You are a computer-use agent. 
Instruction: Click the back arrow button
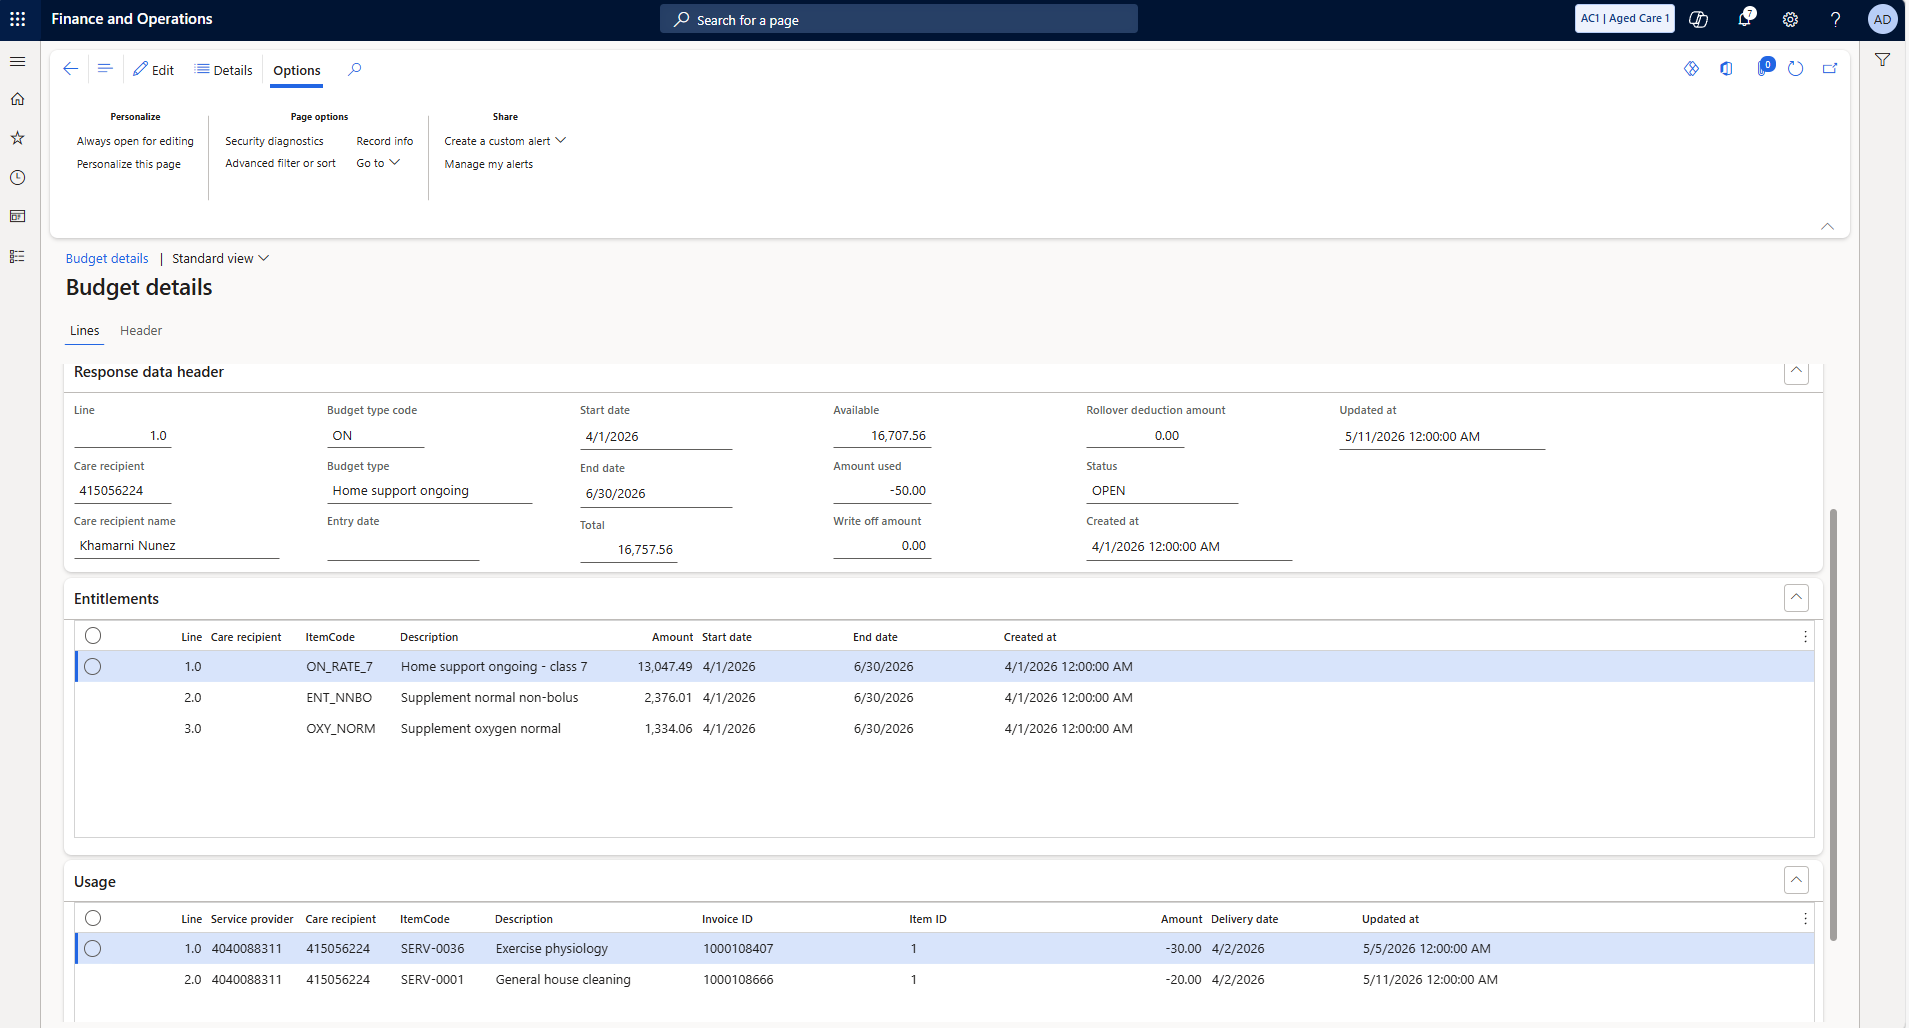70,69
